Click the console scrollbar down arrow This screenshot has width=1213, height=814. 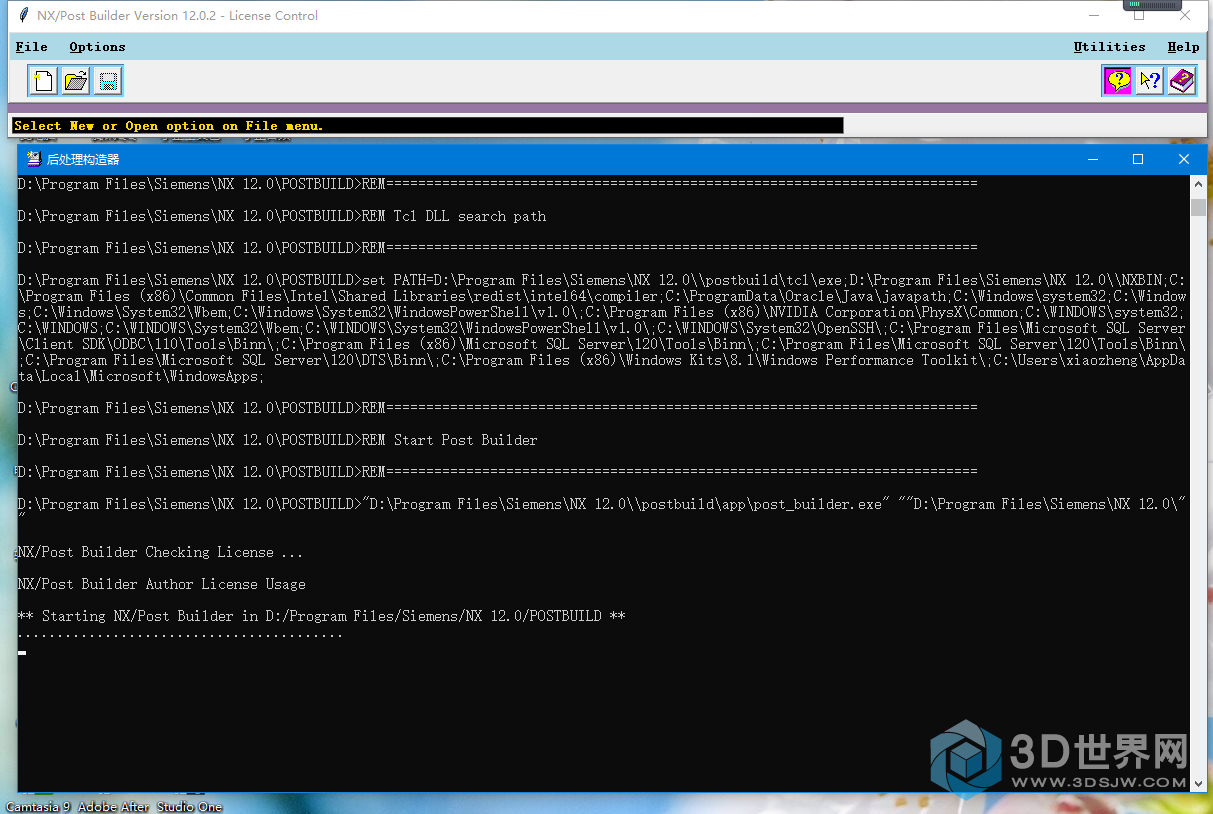tap(1199, 785)
